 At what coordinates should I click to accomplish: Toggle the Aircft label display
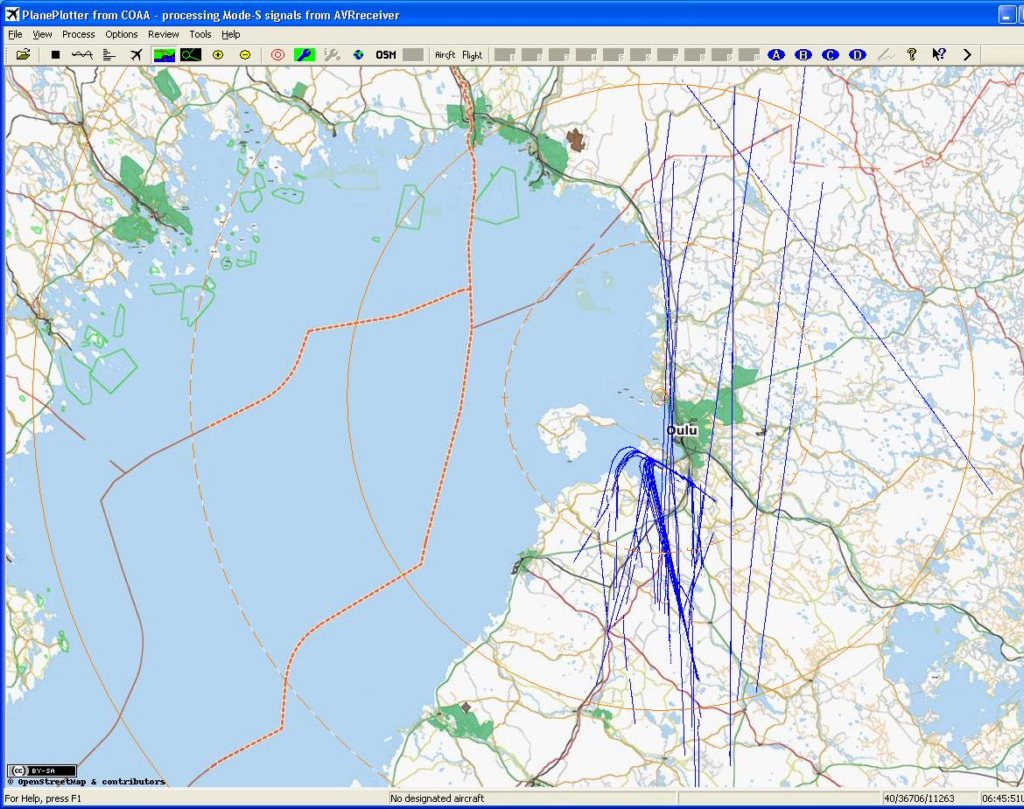[x=445, y=55]
